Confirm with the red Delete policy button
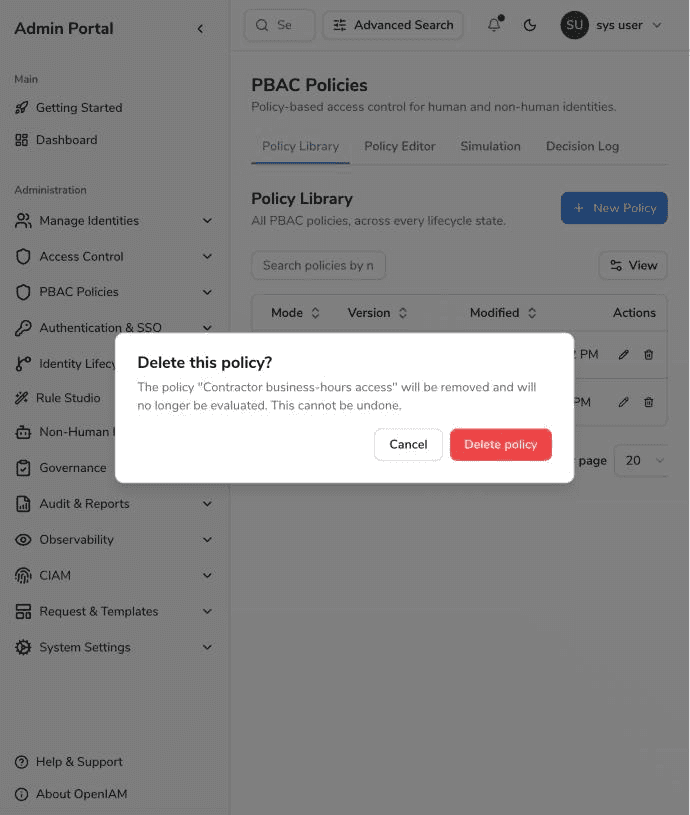The height and width of the screenshot is (815, 690). click(500, 444)
